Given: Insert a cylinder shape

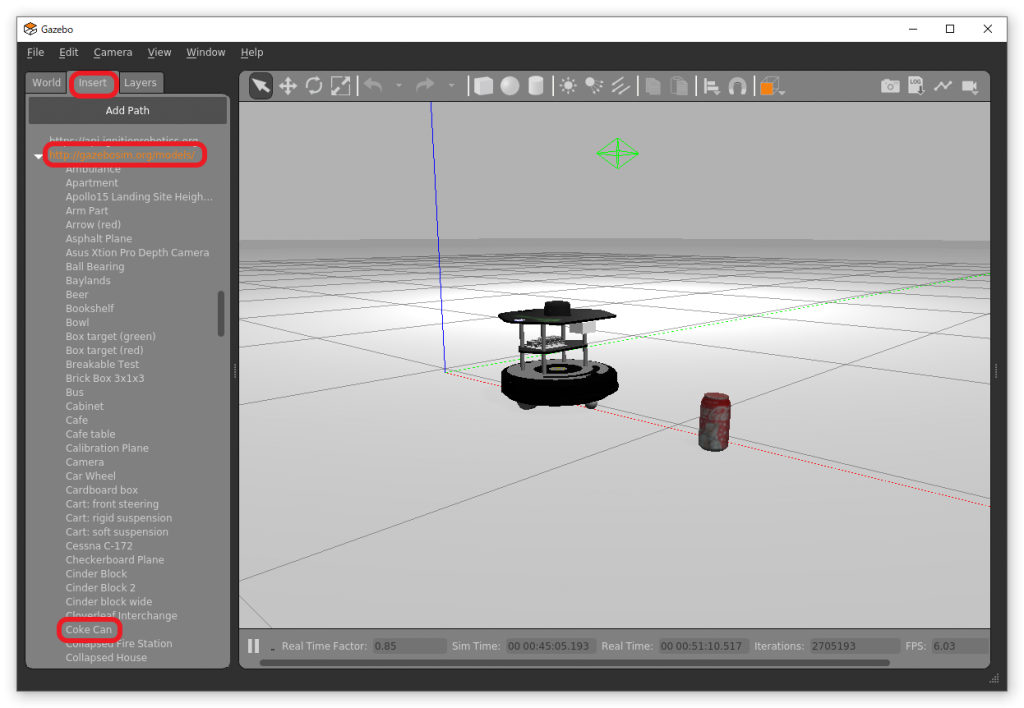Looking at the screenshot, I should pyautogui.click(x=536, y=86).
